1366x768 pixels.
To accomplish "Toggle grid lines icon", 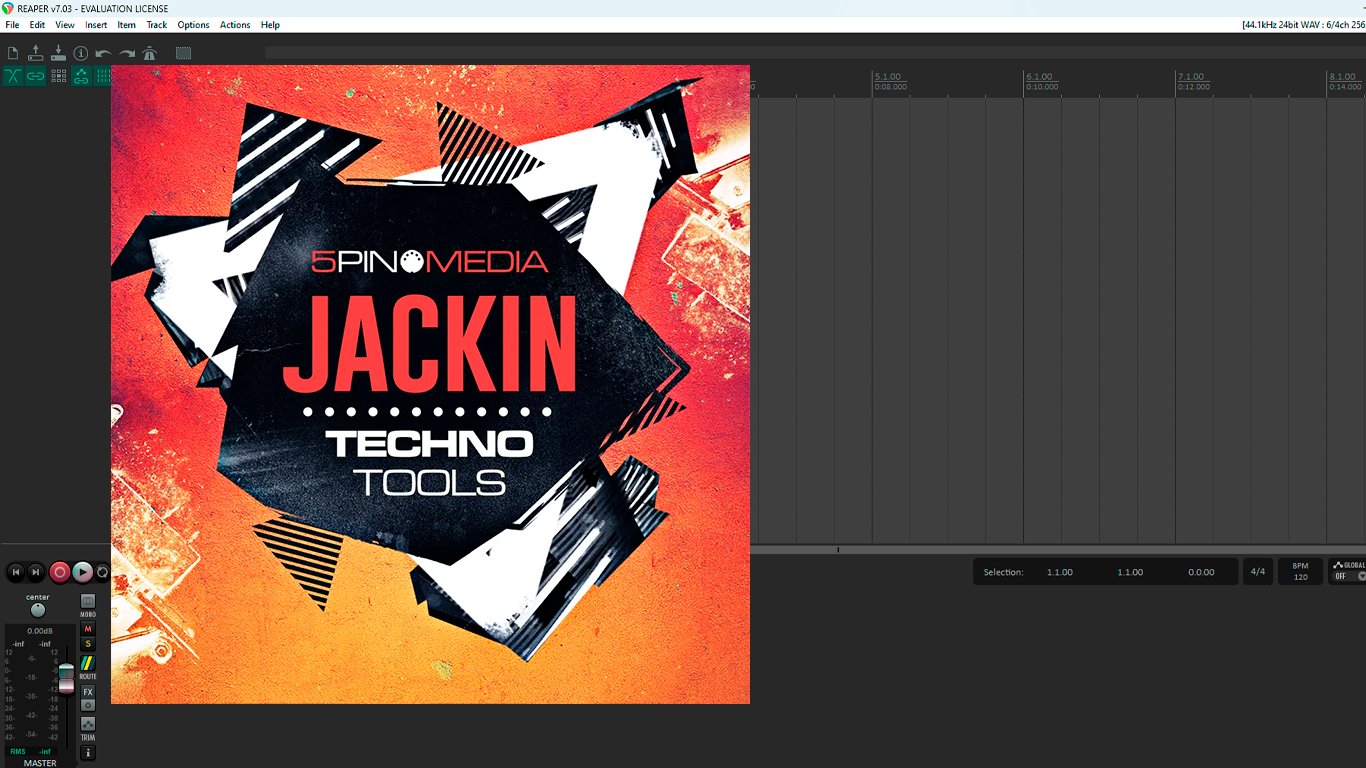I will coord(103,76).
